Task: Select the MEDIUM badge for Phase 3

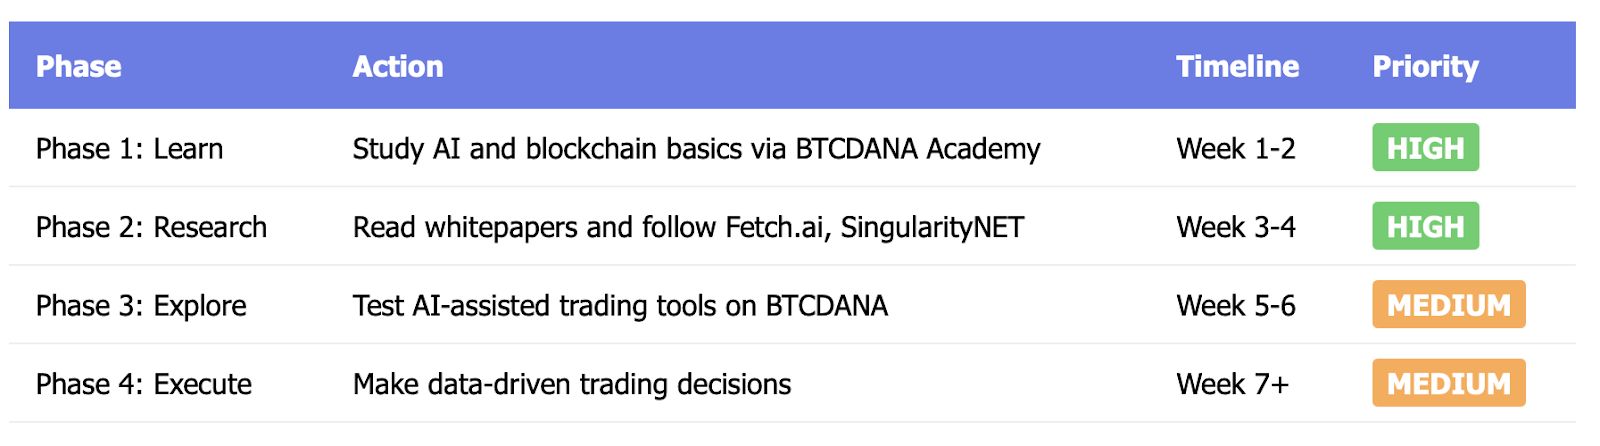Action: [1448, 305]
